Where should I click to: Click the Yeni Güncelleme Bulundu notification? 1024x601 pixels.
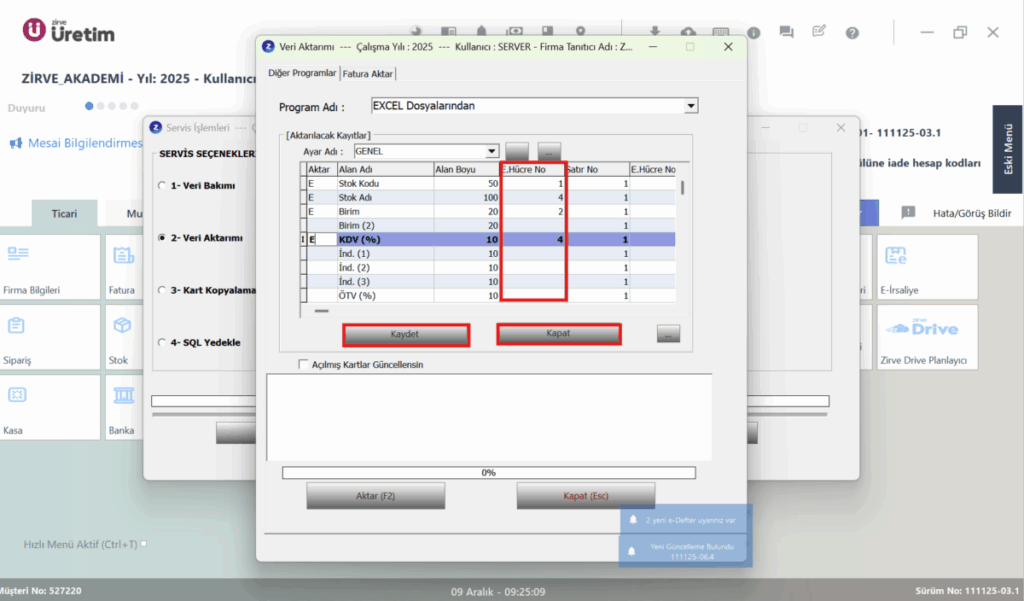point(684,551)
